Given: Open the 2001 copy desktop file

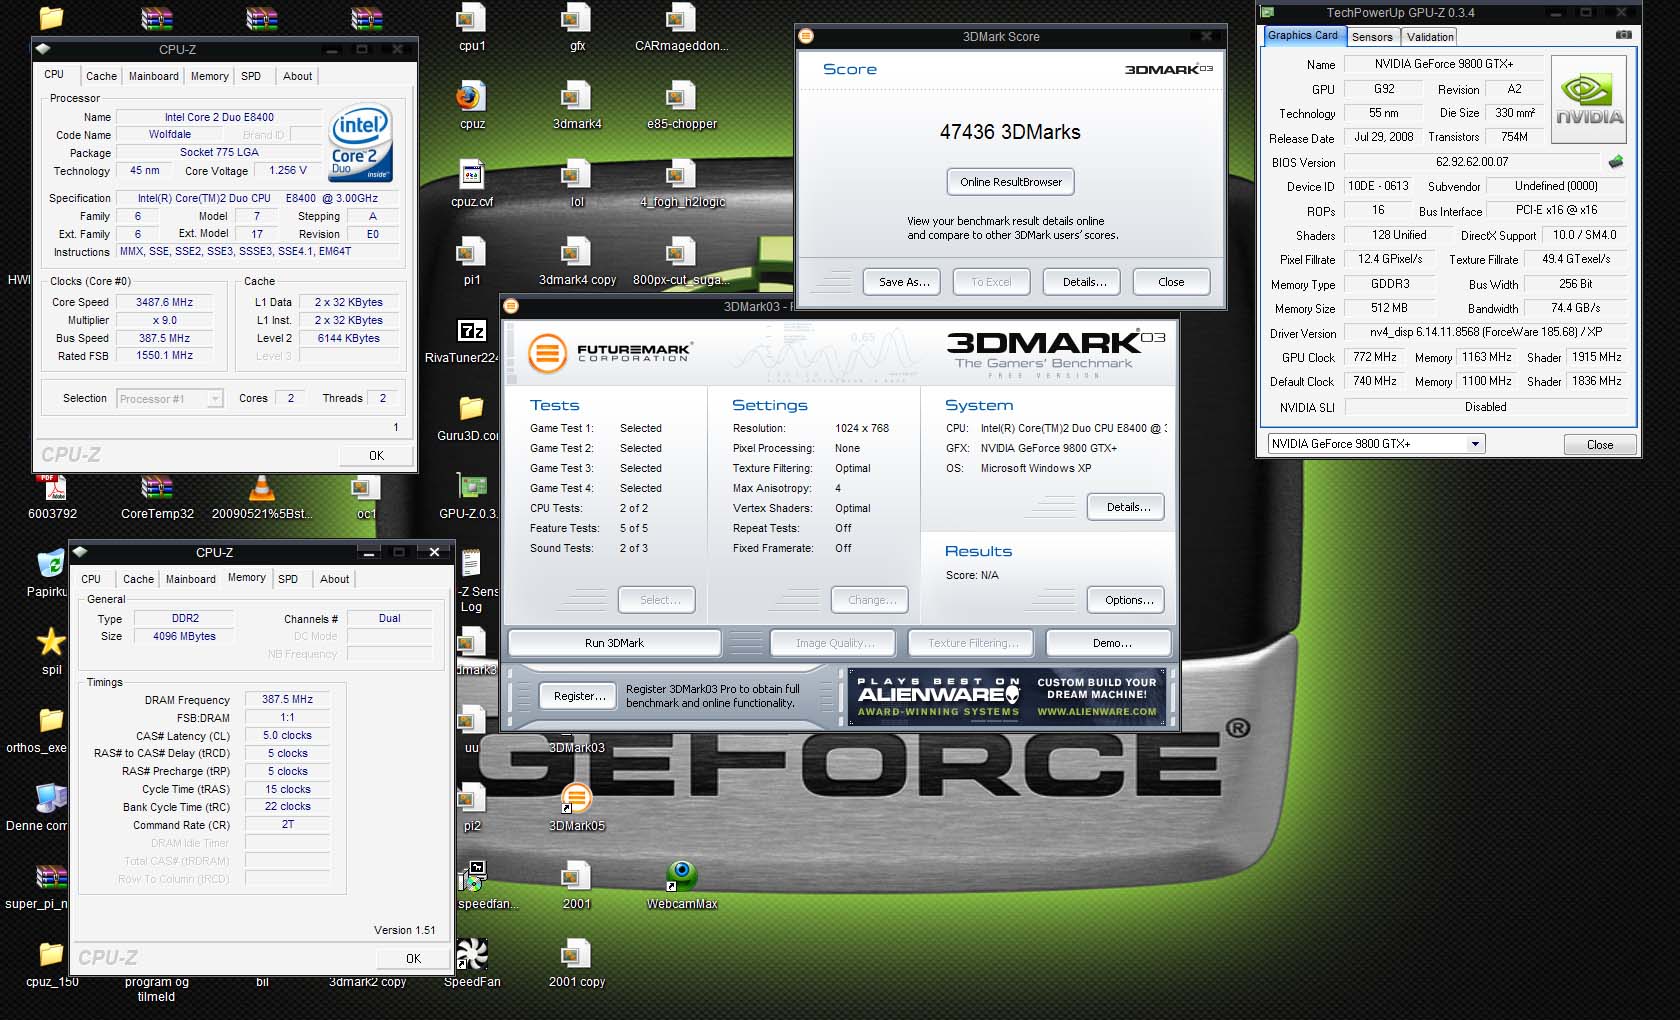Looking at the screenshot, I should (576, 955).
